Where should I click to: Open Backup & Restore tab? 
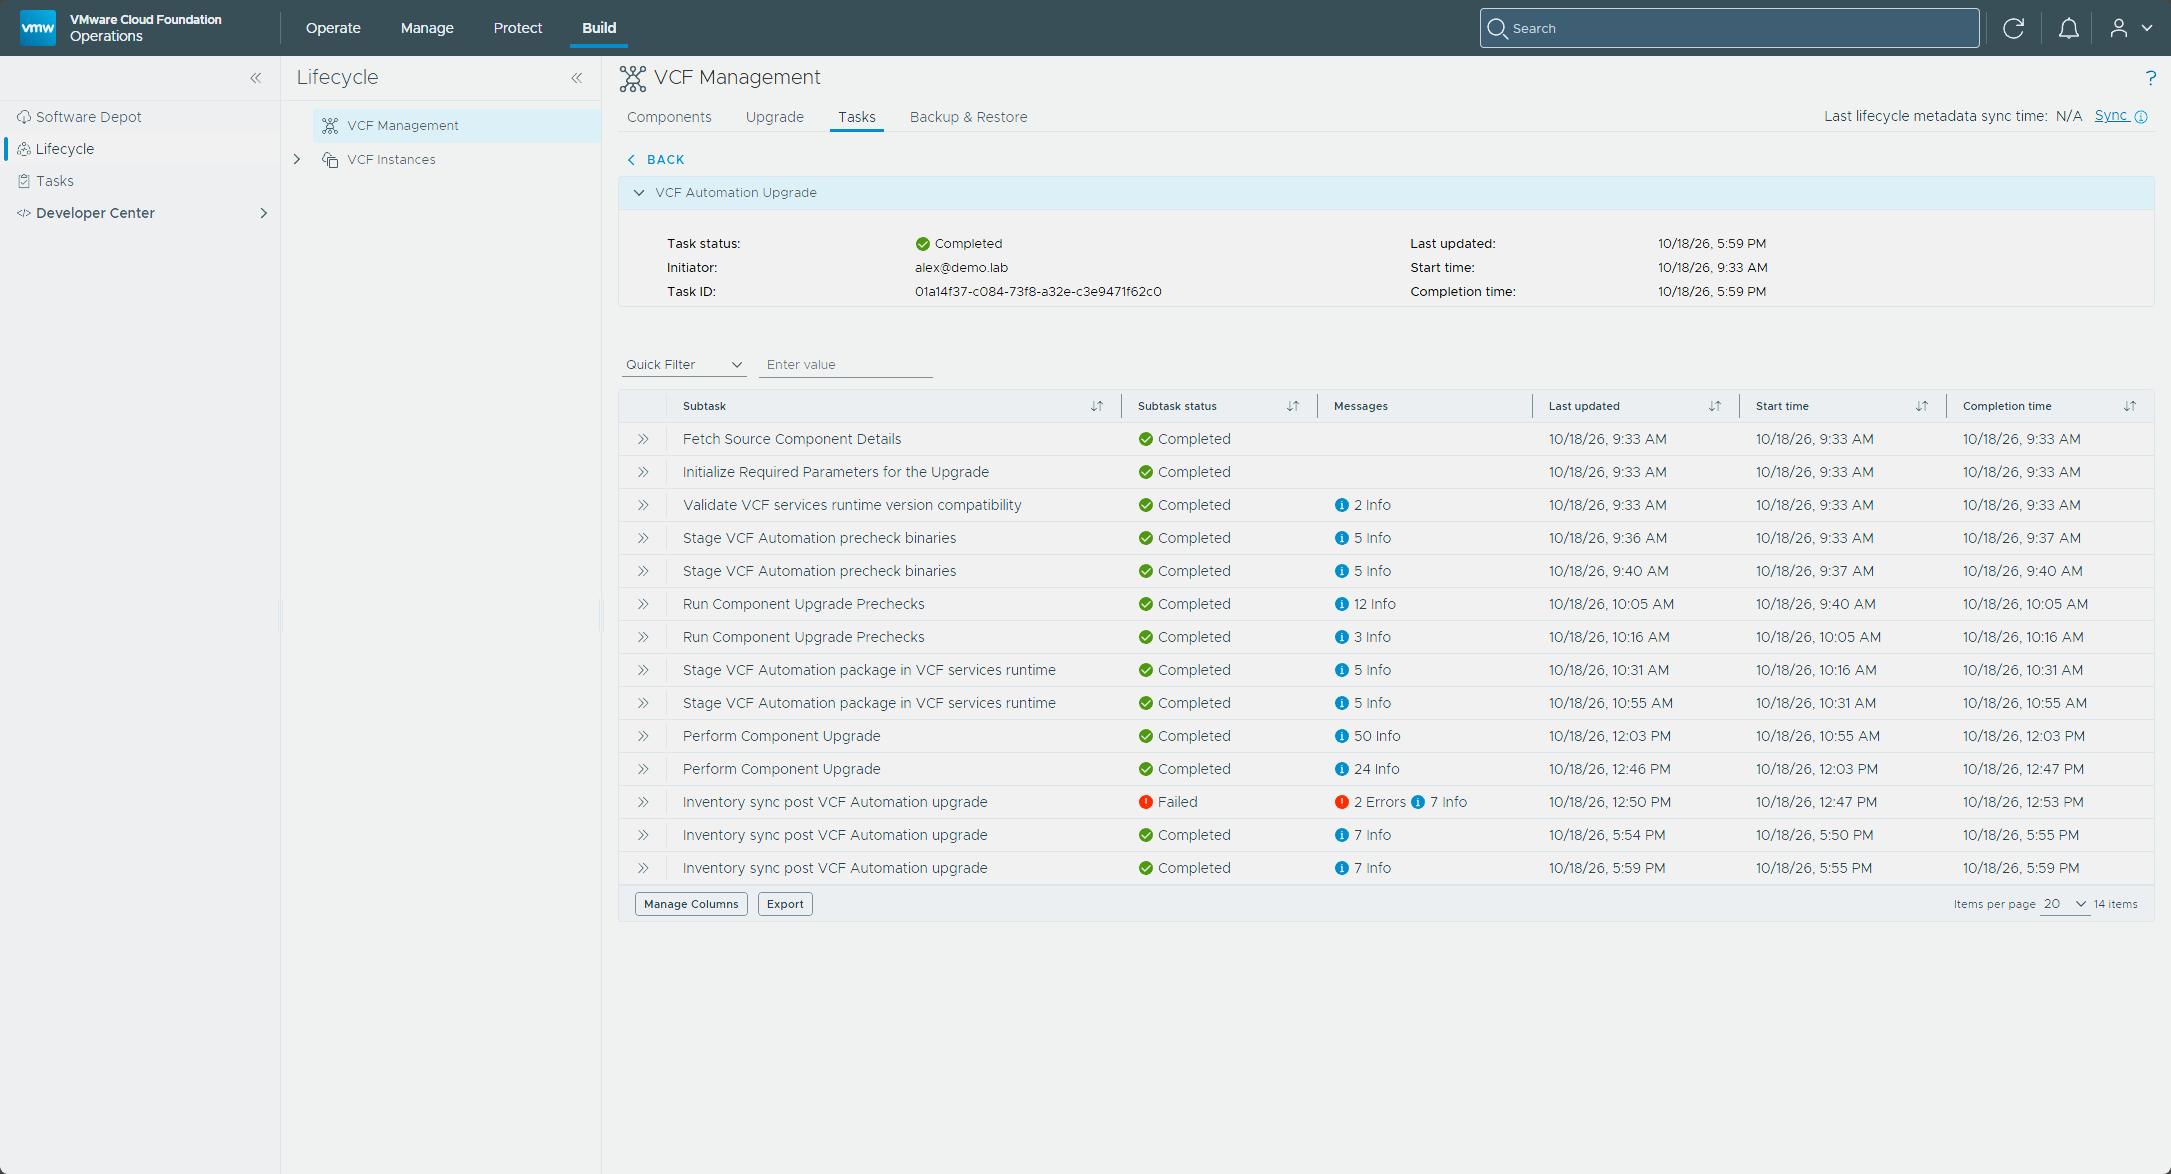click(x=968, y=117)
